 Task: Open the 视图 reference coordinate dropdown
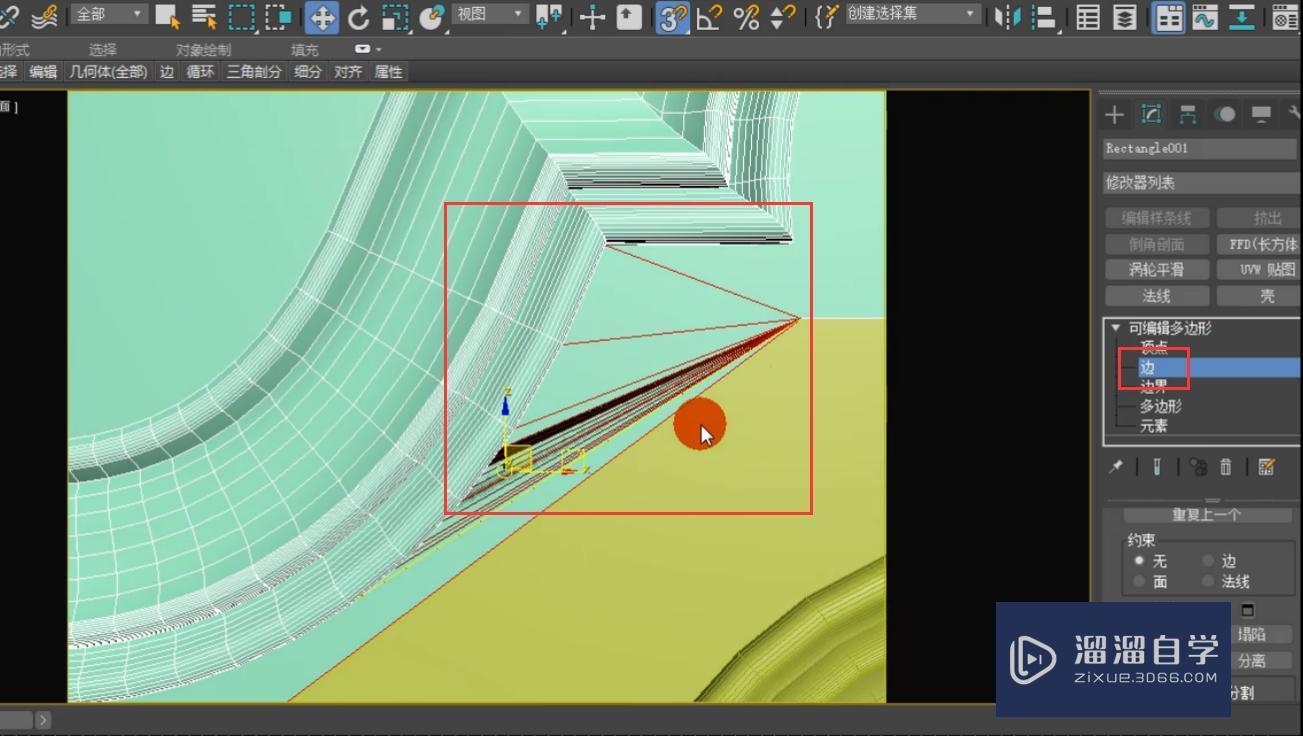click(490, 15)
